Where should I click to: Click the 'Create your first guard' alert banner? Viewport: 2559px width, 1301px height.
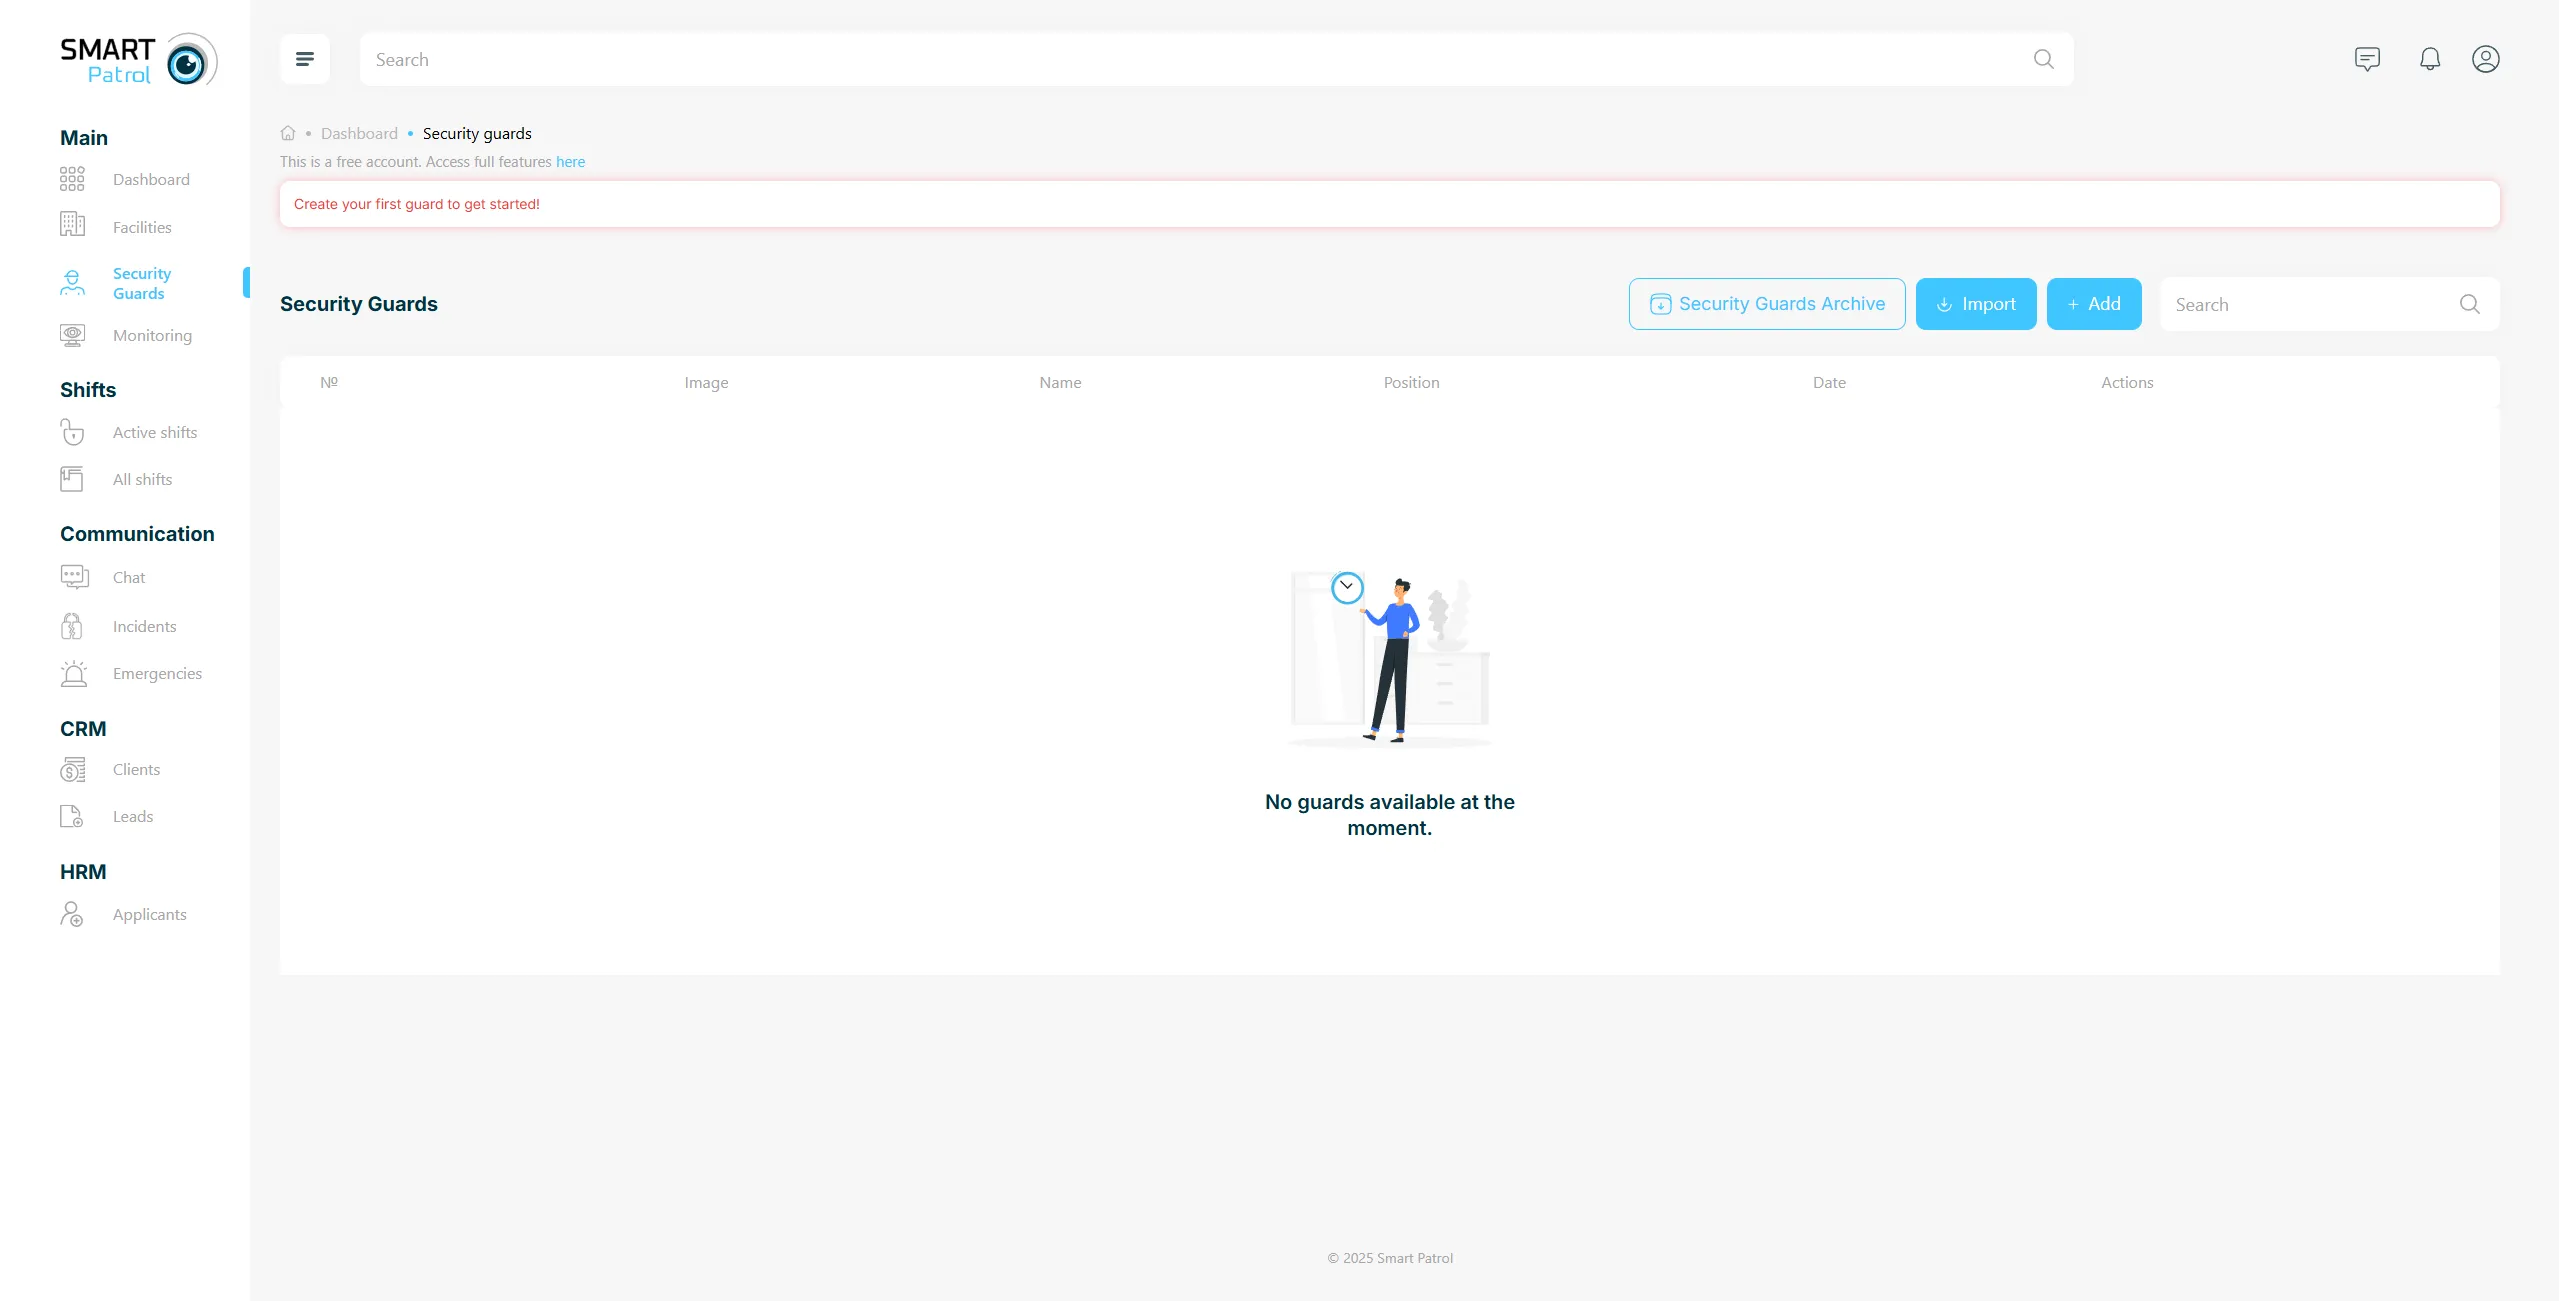(1389, 204)
